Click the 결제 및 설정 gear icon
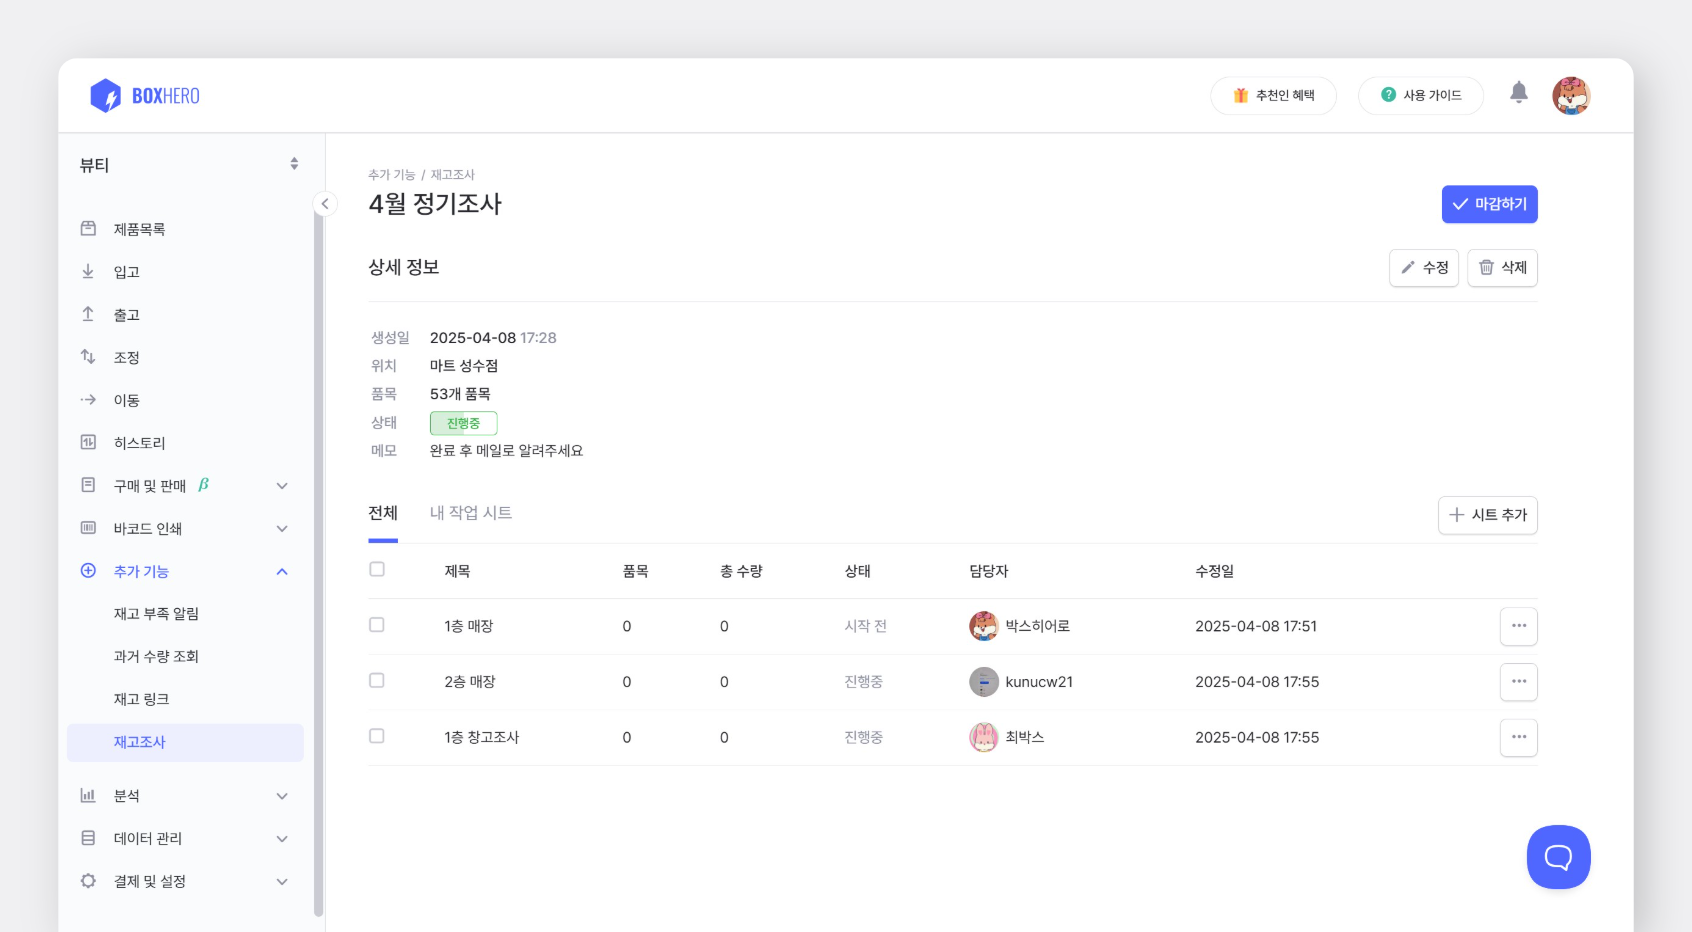The width and height of the screenshot is (1692, 932). tap(88, 881)
